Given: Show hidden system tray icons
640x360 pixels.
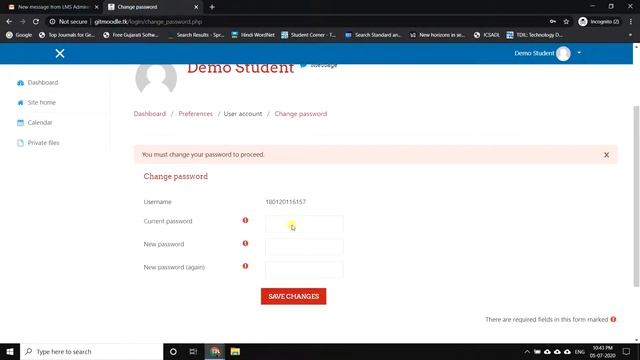Looking at the screenshot, I should pos(527,352).
